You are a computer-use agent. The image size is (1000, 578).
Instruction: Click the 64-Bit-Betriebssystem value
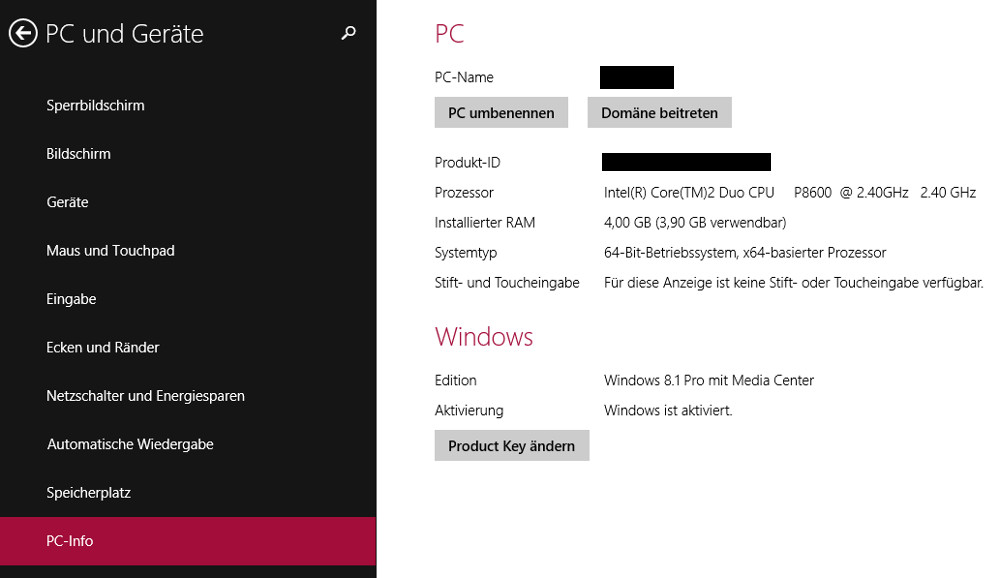745,253
